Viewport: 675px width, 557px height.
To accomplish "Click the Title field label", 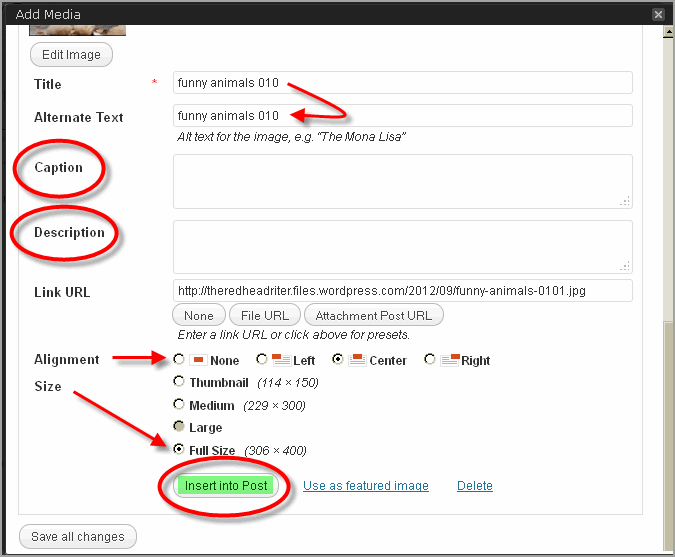I will pyautogui.click(x=48, y=84).
